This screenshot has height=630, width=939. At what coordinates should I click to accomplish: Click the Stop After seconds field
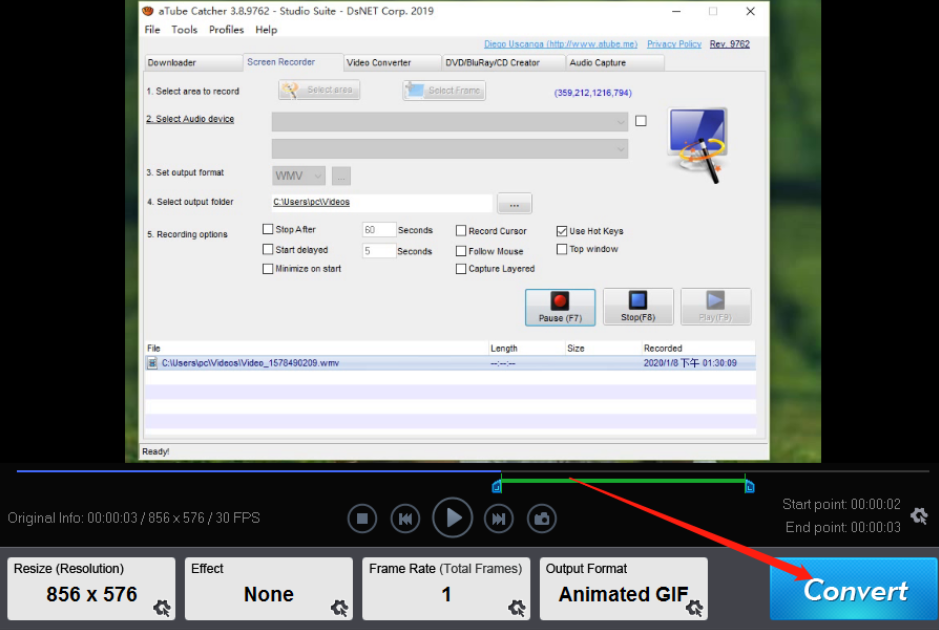click(378, 230)
